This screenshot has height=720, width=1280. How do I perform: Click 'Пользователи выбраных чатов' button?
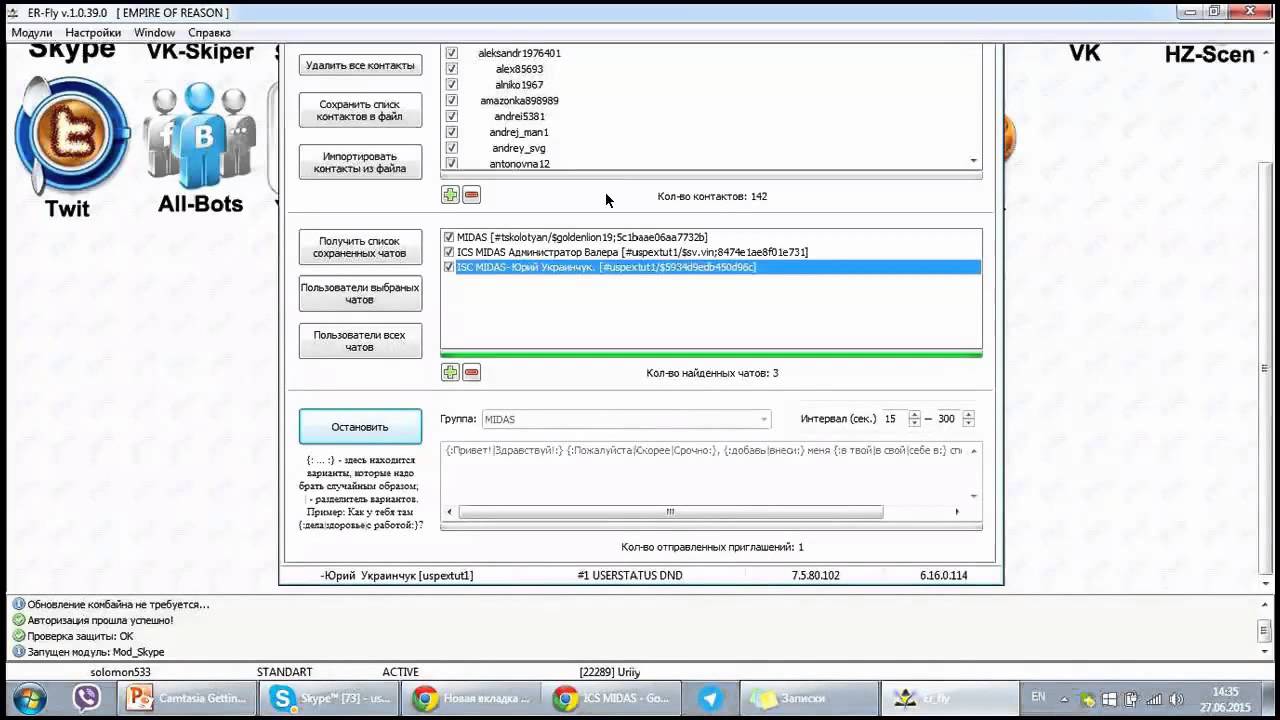point(360,294)
